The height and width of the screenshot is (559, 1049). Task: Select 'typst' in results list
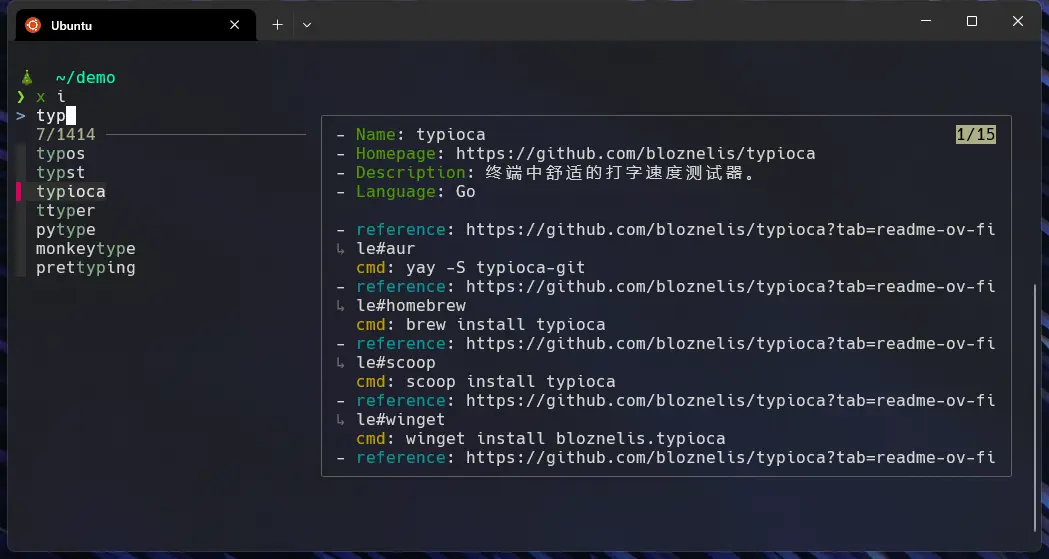pos(60,173)
